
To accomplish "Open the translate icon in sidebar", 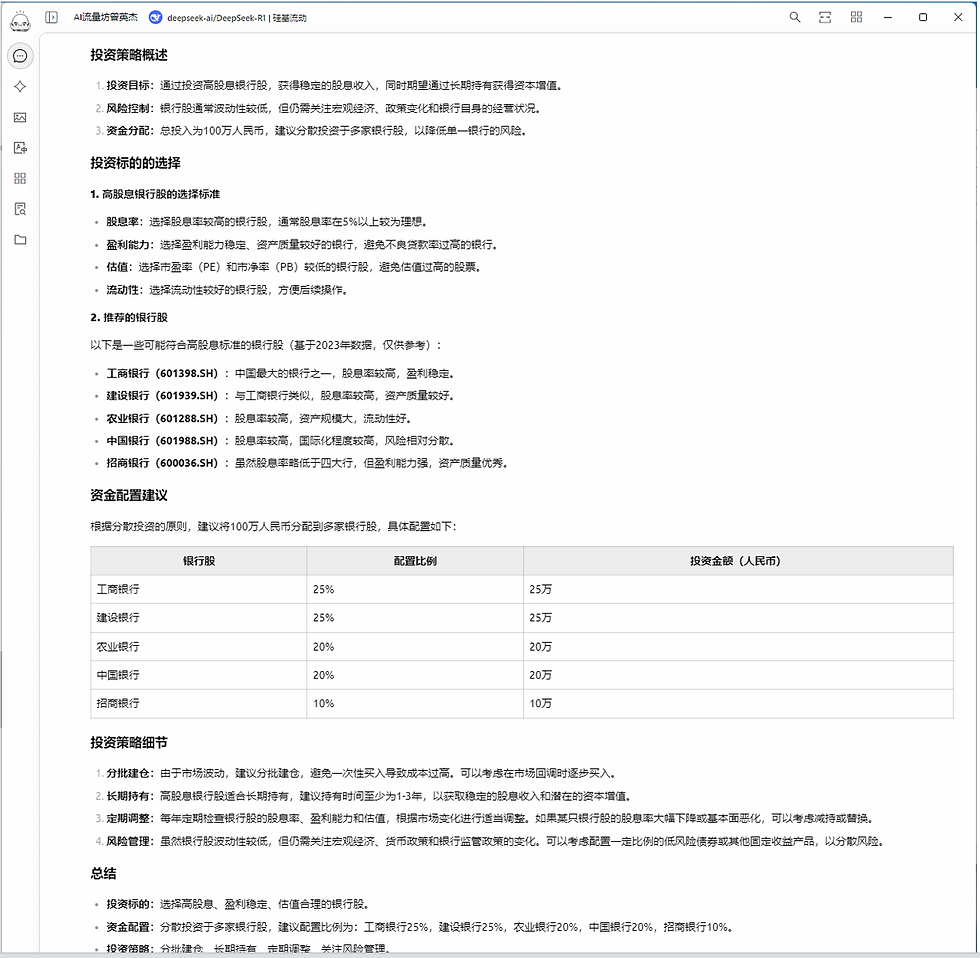I will pyautogui.click(x=20, y=148).
